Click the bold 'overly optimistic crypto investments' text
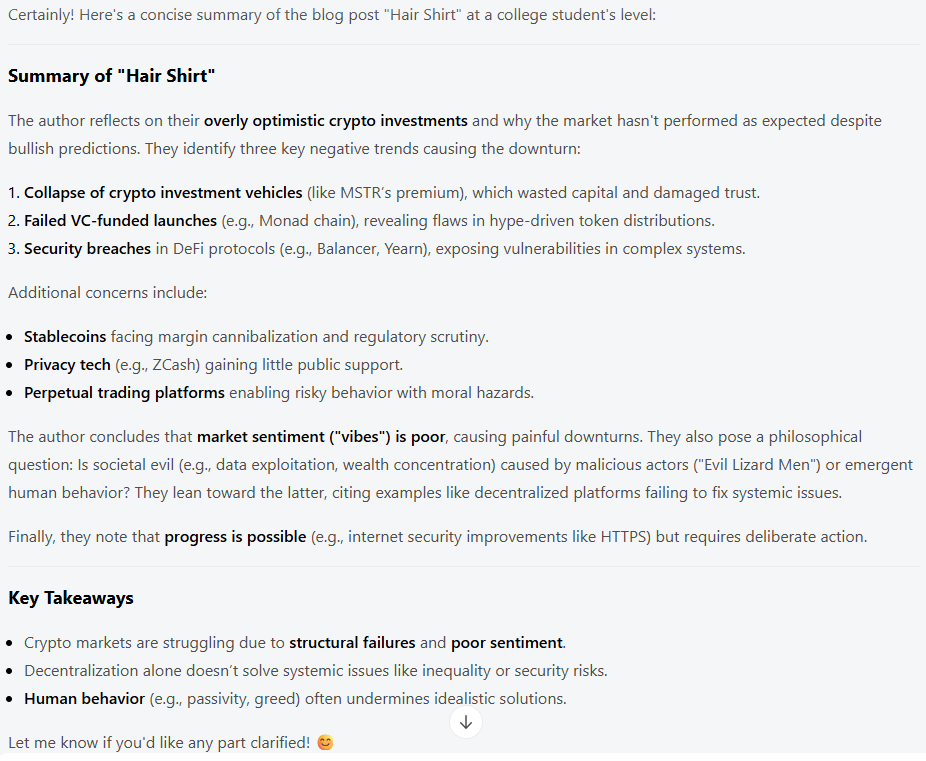This screenshot has width=926, height=761. tap(335, 121)
